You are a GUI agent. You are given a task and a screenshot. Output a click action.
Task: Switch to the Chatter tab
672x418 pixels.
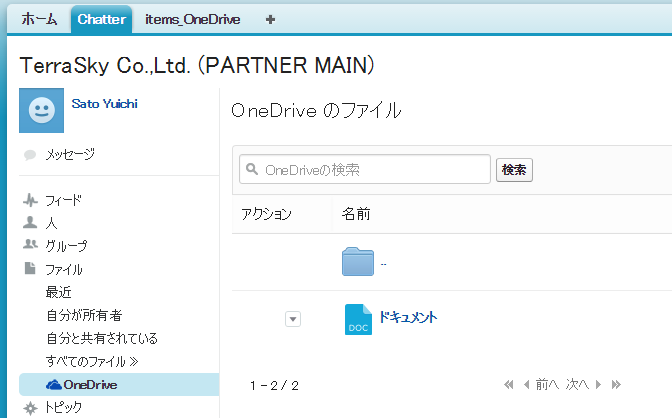(x=102, y=19)
